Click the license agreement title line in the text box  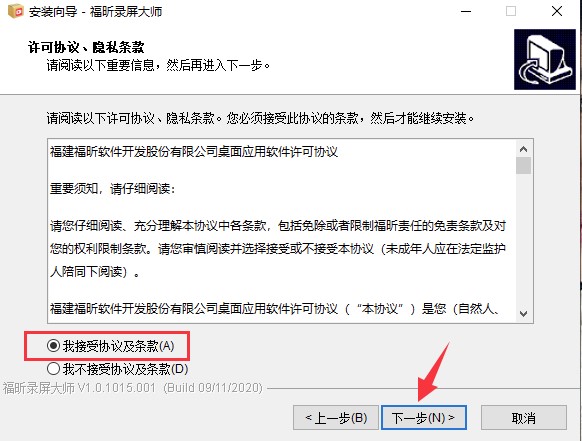(194, 152)
